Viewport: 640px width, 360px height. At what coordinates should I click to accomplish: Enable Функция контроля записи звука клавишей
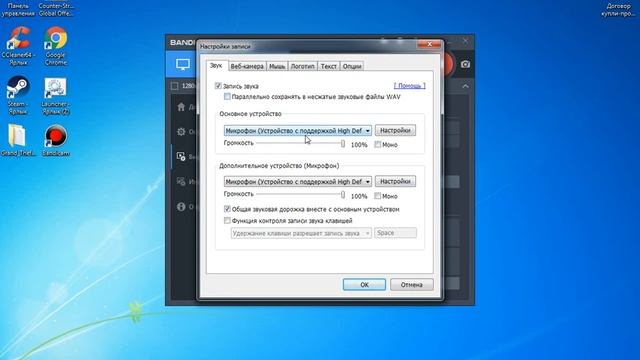[227, 220]
